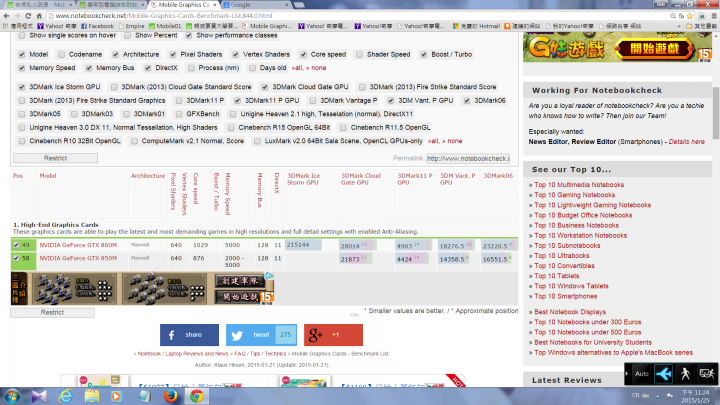Open the Facebook bookmark in bookmarks bar
Image resolution: width=720 pixels, height=405 pixels.
[97, 26]
